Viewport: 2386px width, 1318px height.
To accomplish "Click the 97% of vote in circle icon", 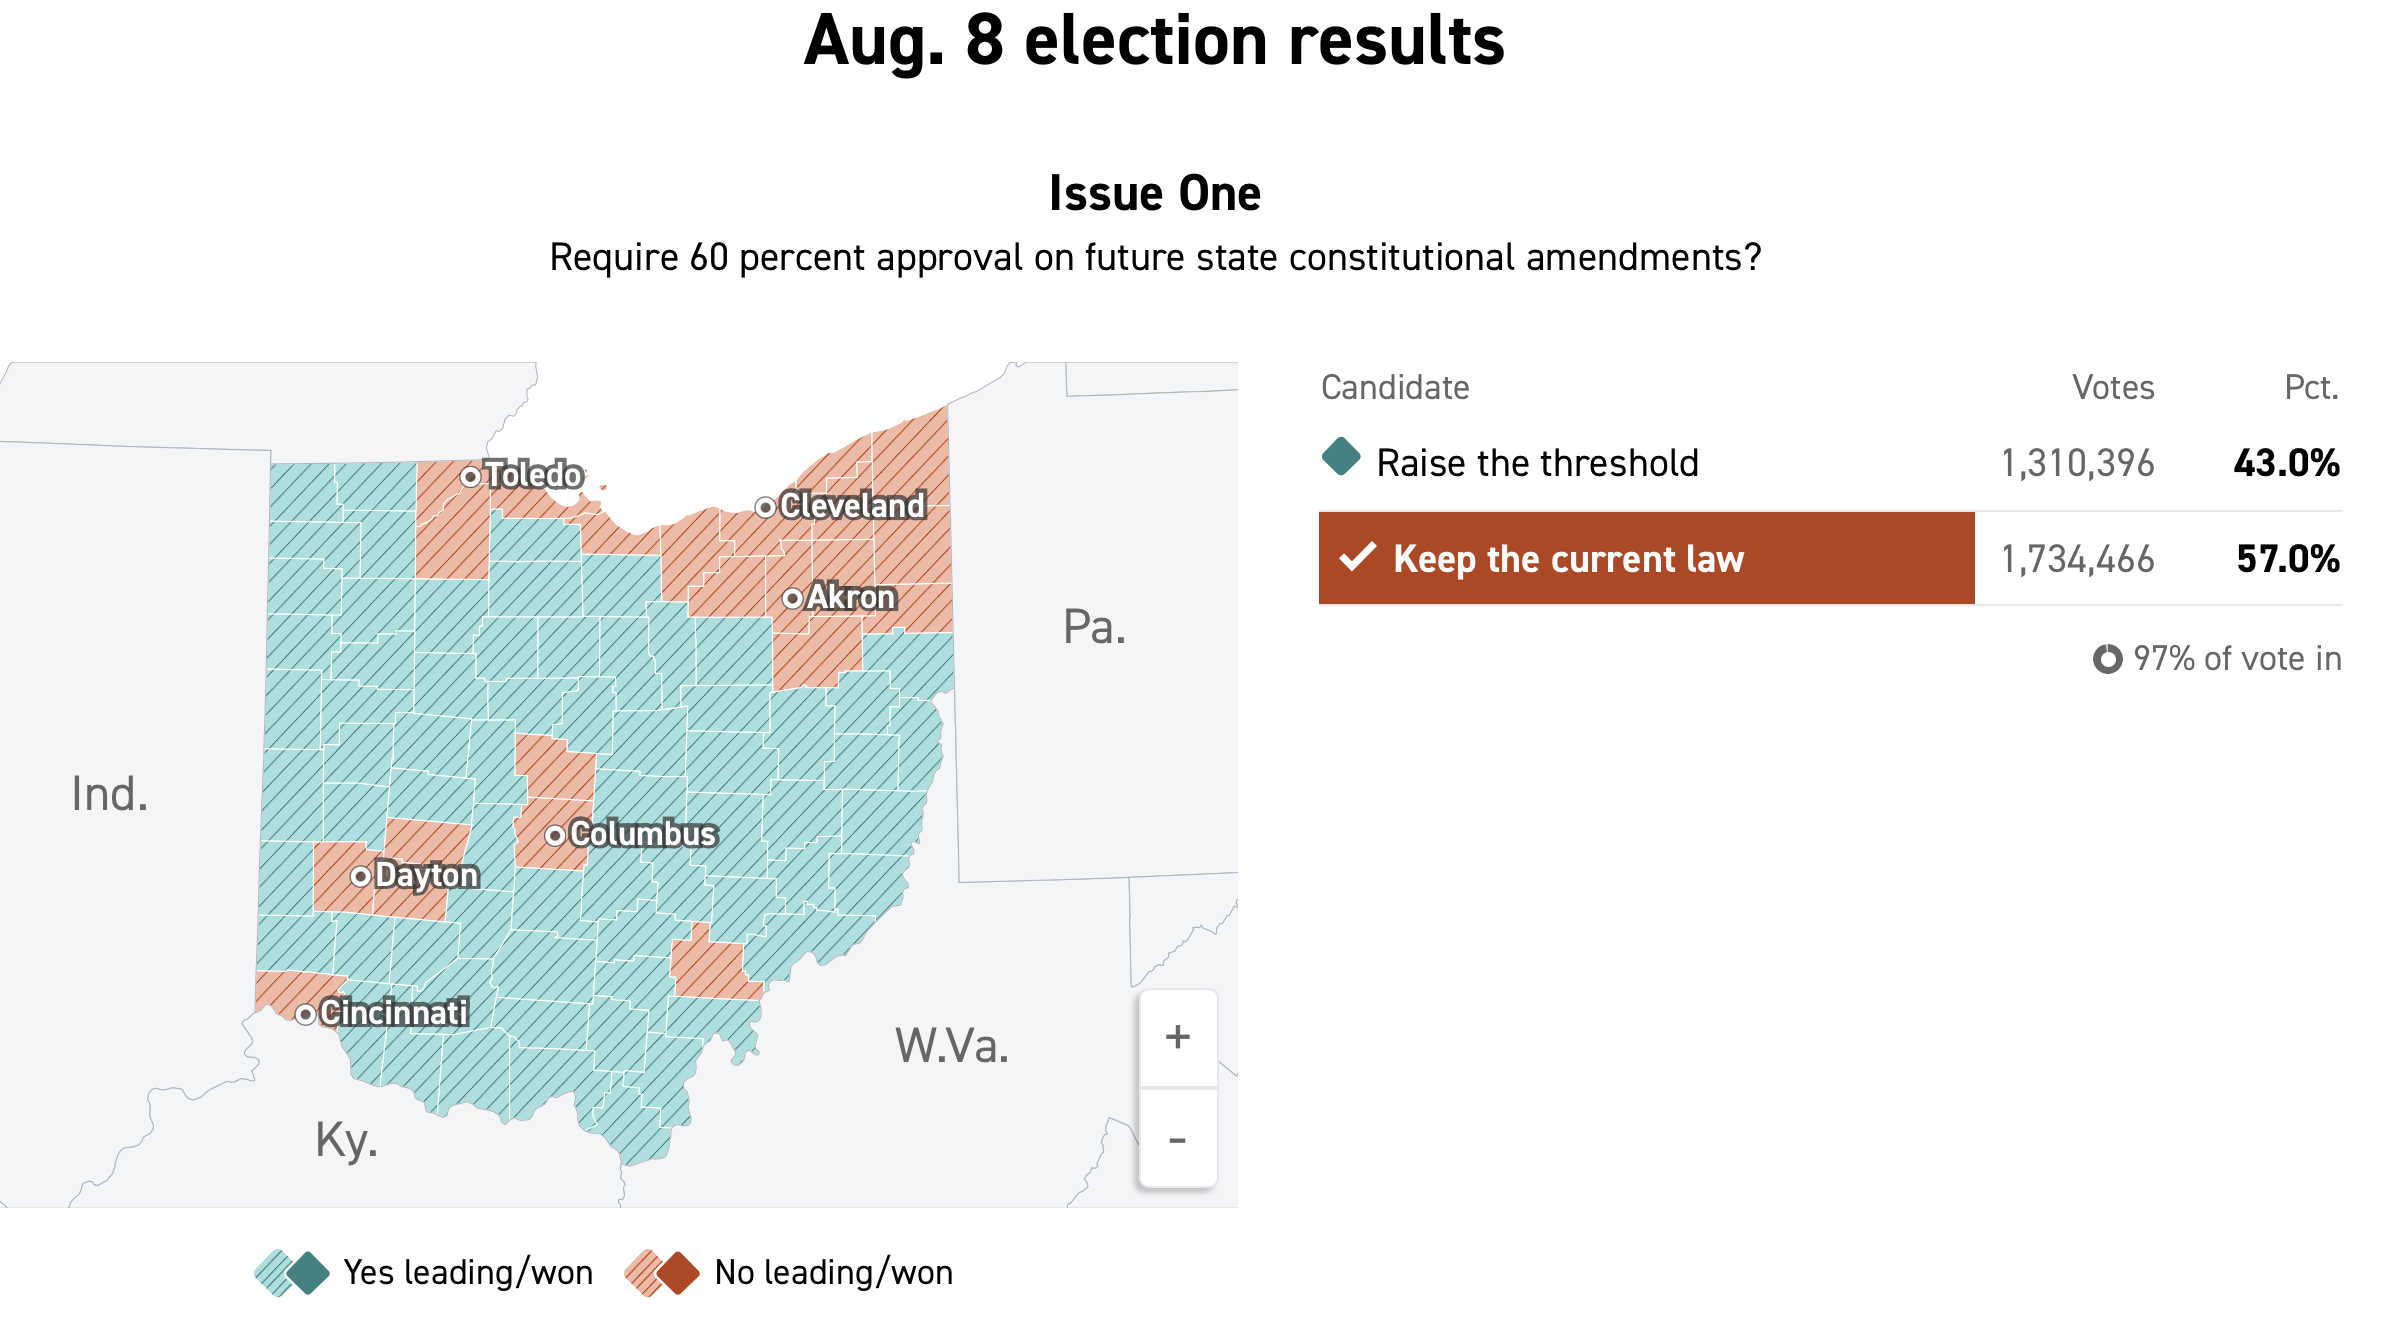I will 2107,659.
